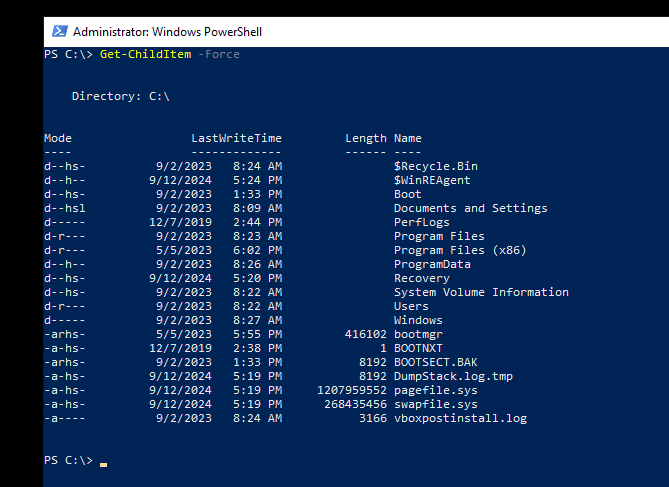The height and width of the screenshot is (487, 669).
Task: Click the PerfLogs folder name
Action: 422,222
